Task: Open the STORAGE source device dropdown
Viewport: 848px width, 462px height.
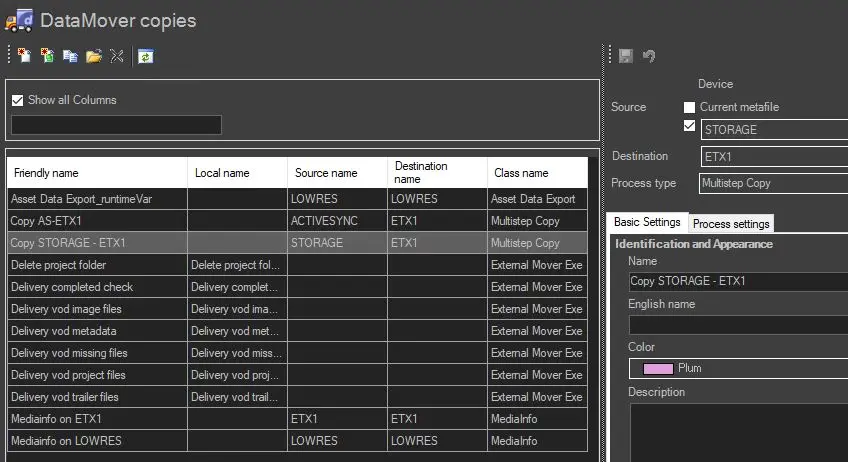Action: [x=774, y=130]
